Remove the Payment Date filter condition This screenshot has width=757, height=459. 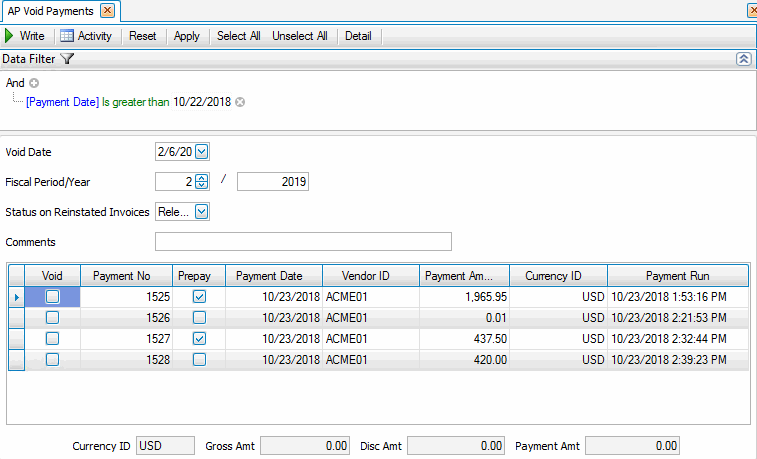tap(240, 102)
